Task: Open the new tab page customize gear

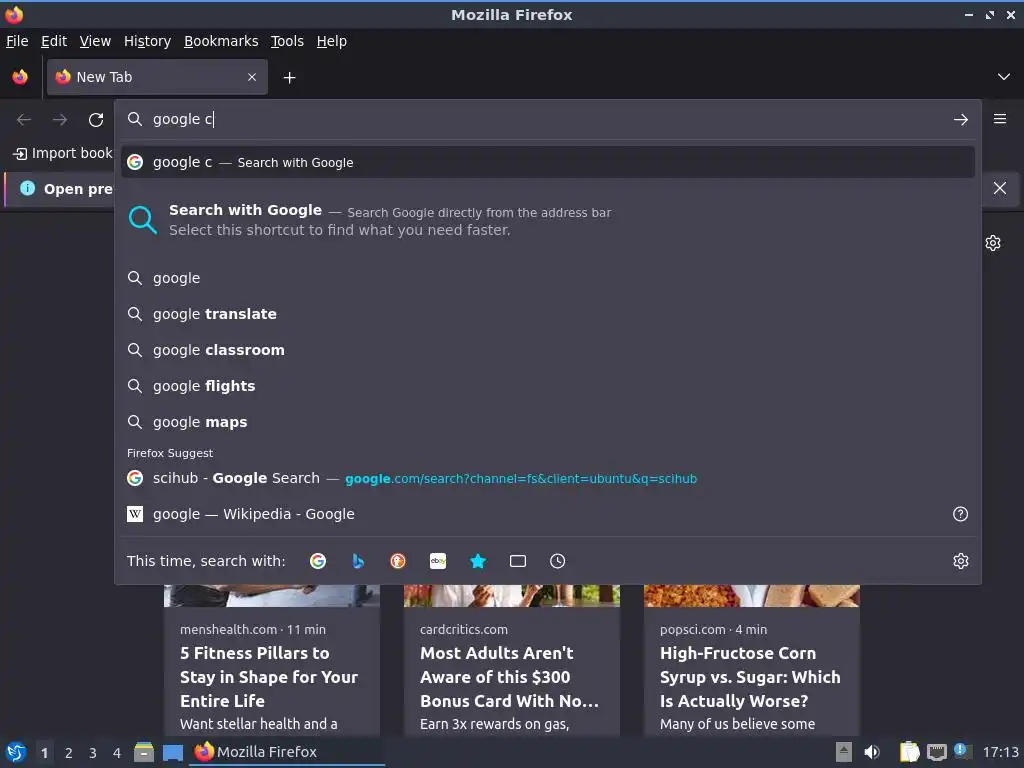Action: [993, 243]
